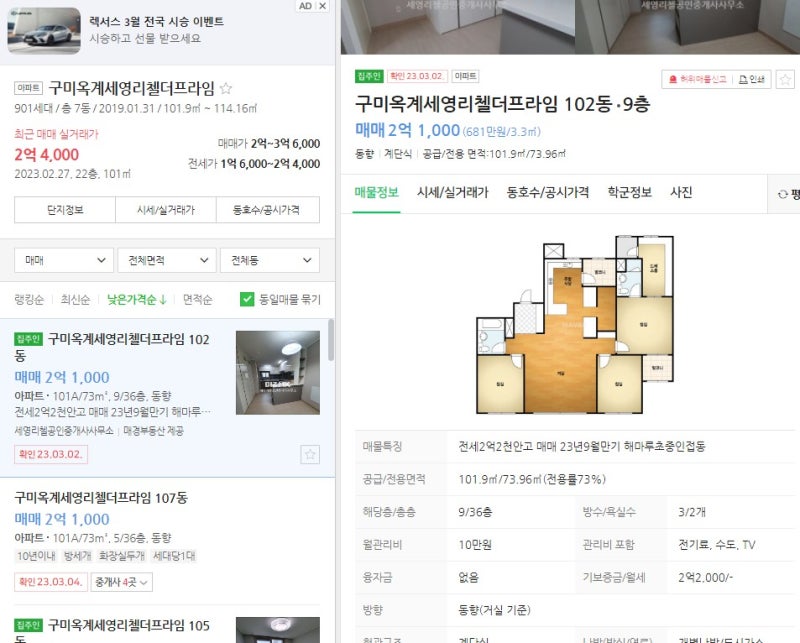Sort by 낮은가격순
800x643 pixels.
[x=137, y=300]
